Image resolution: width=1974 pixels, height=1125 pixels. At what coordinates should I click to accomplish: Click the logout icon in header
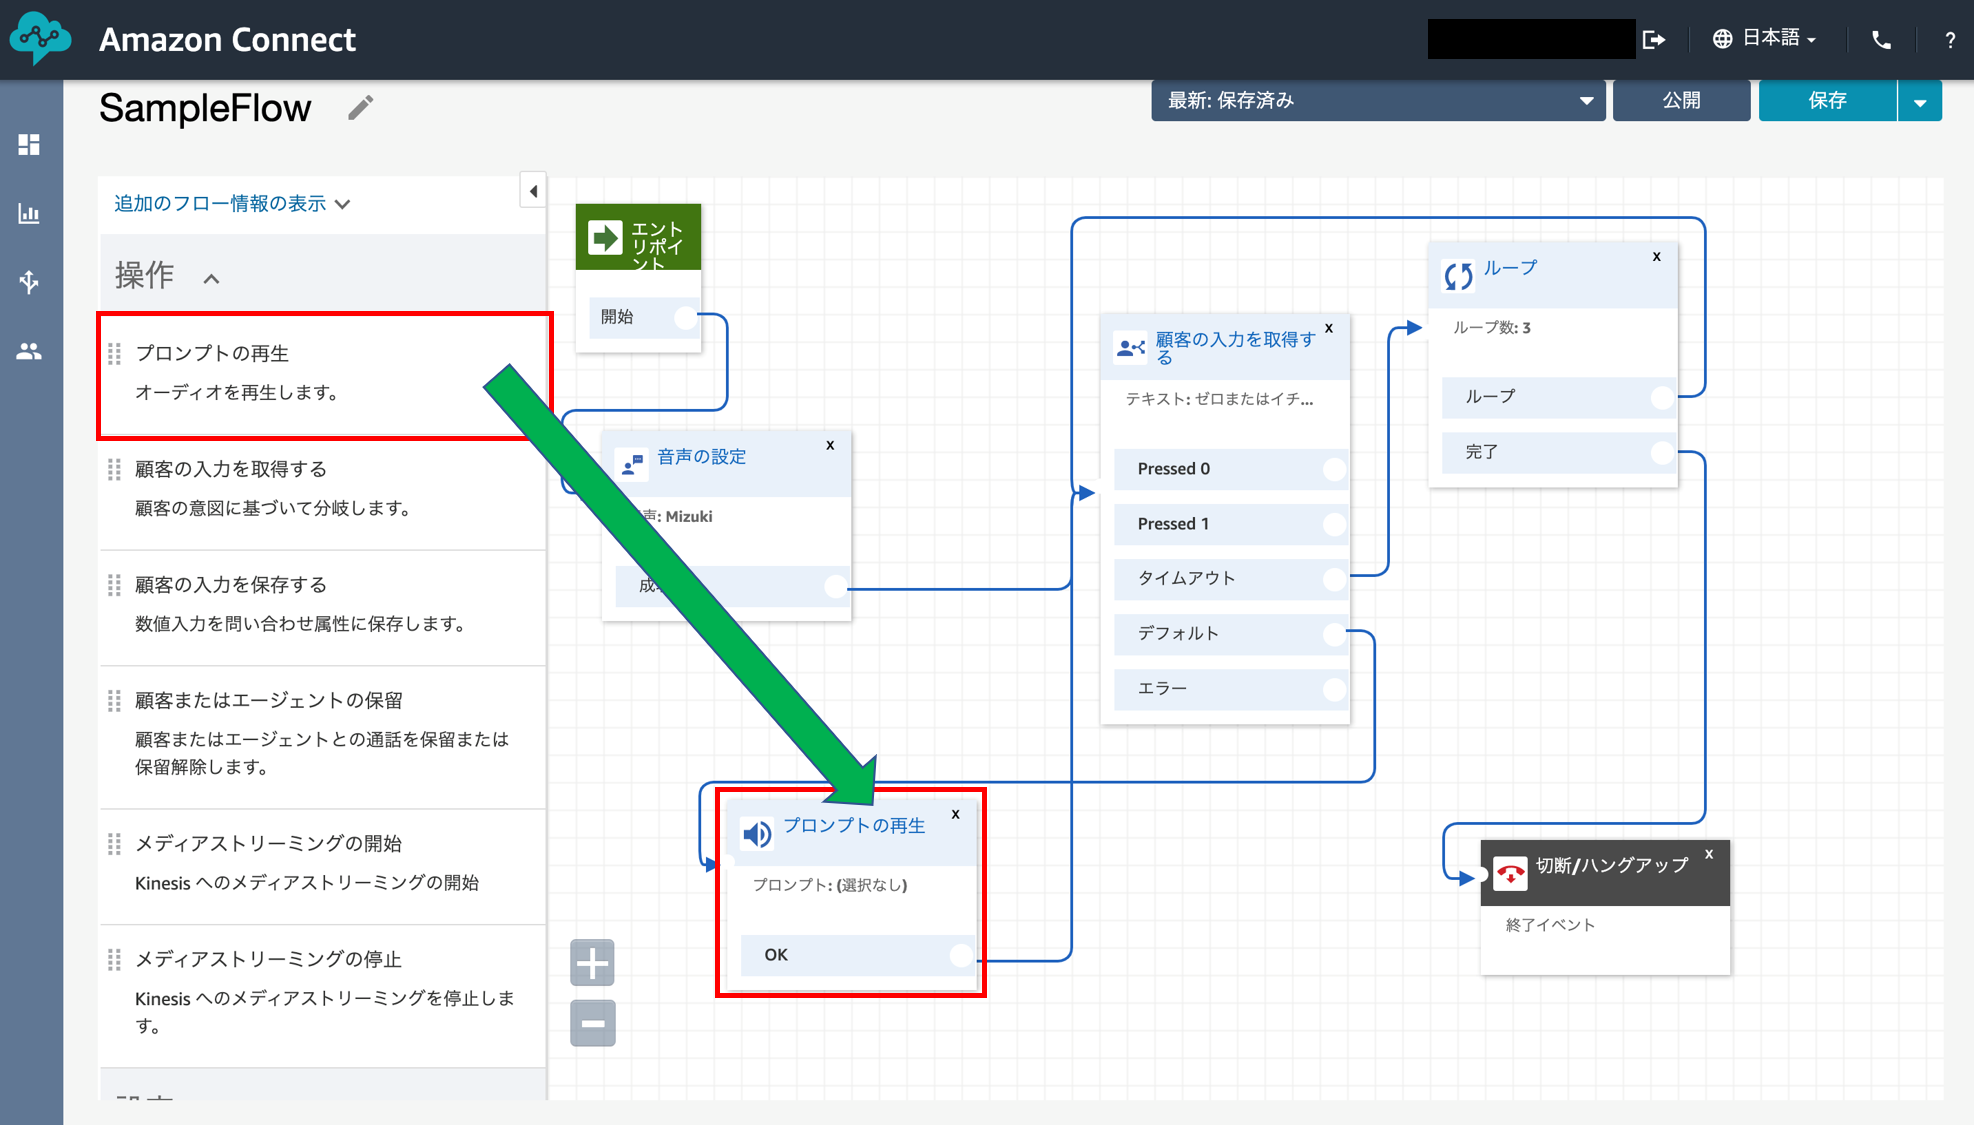[x=1654, y=39]
